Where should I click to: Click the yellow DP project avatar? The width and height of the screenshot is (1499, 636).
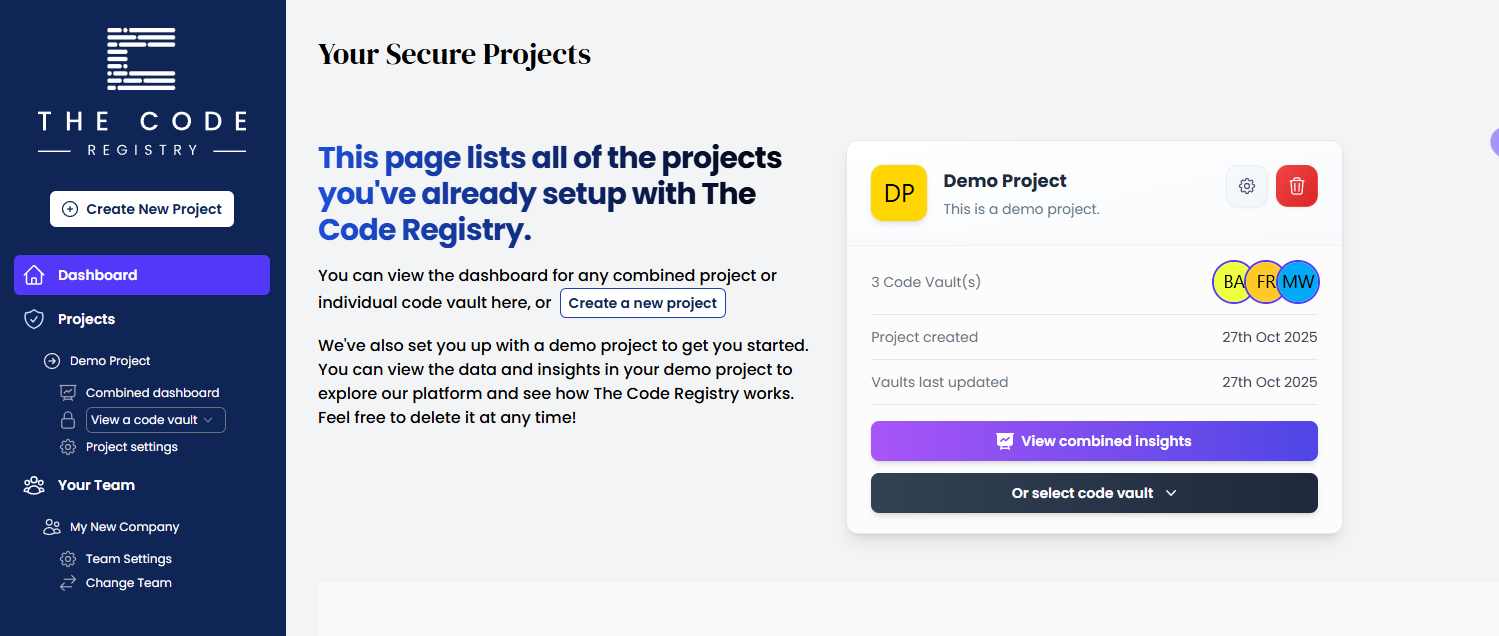click(899, 193)
